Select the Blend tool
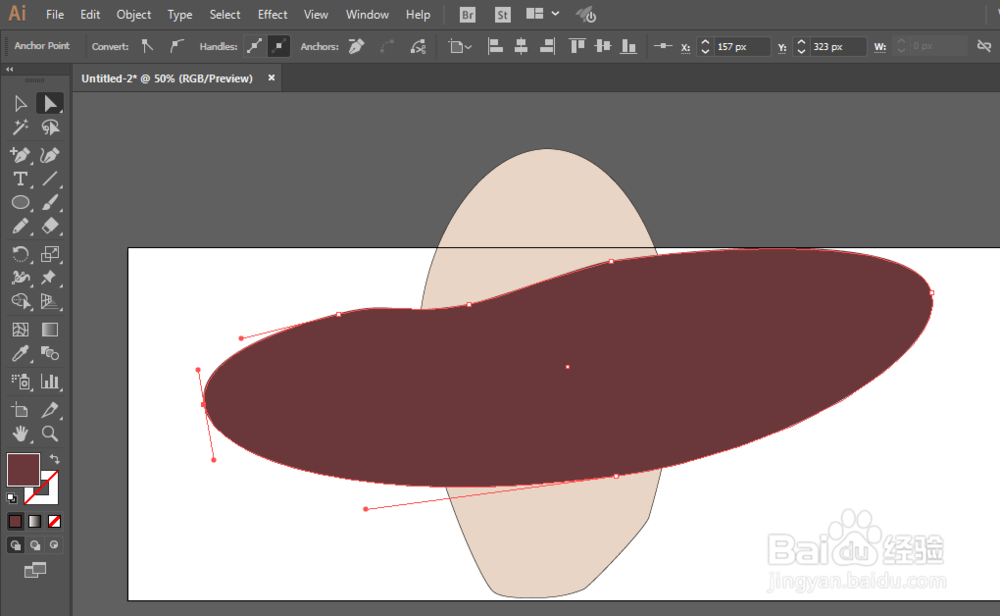The width and height of the screenshot is (1000, 616). [50, 353]
